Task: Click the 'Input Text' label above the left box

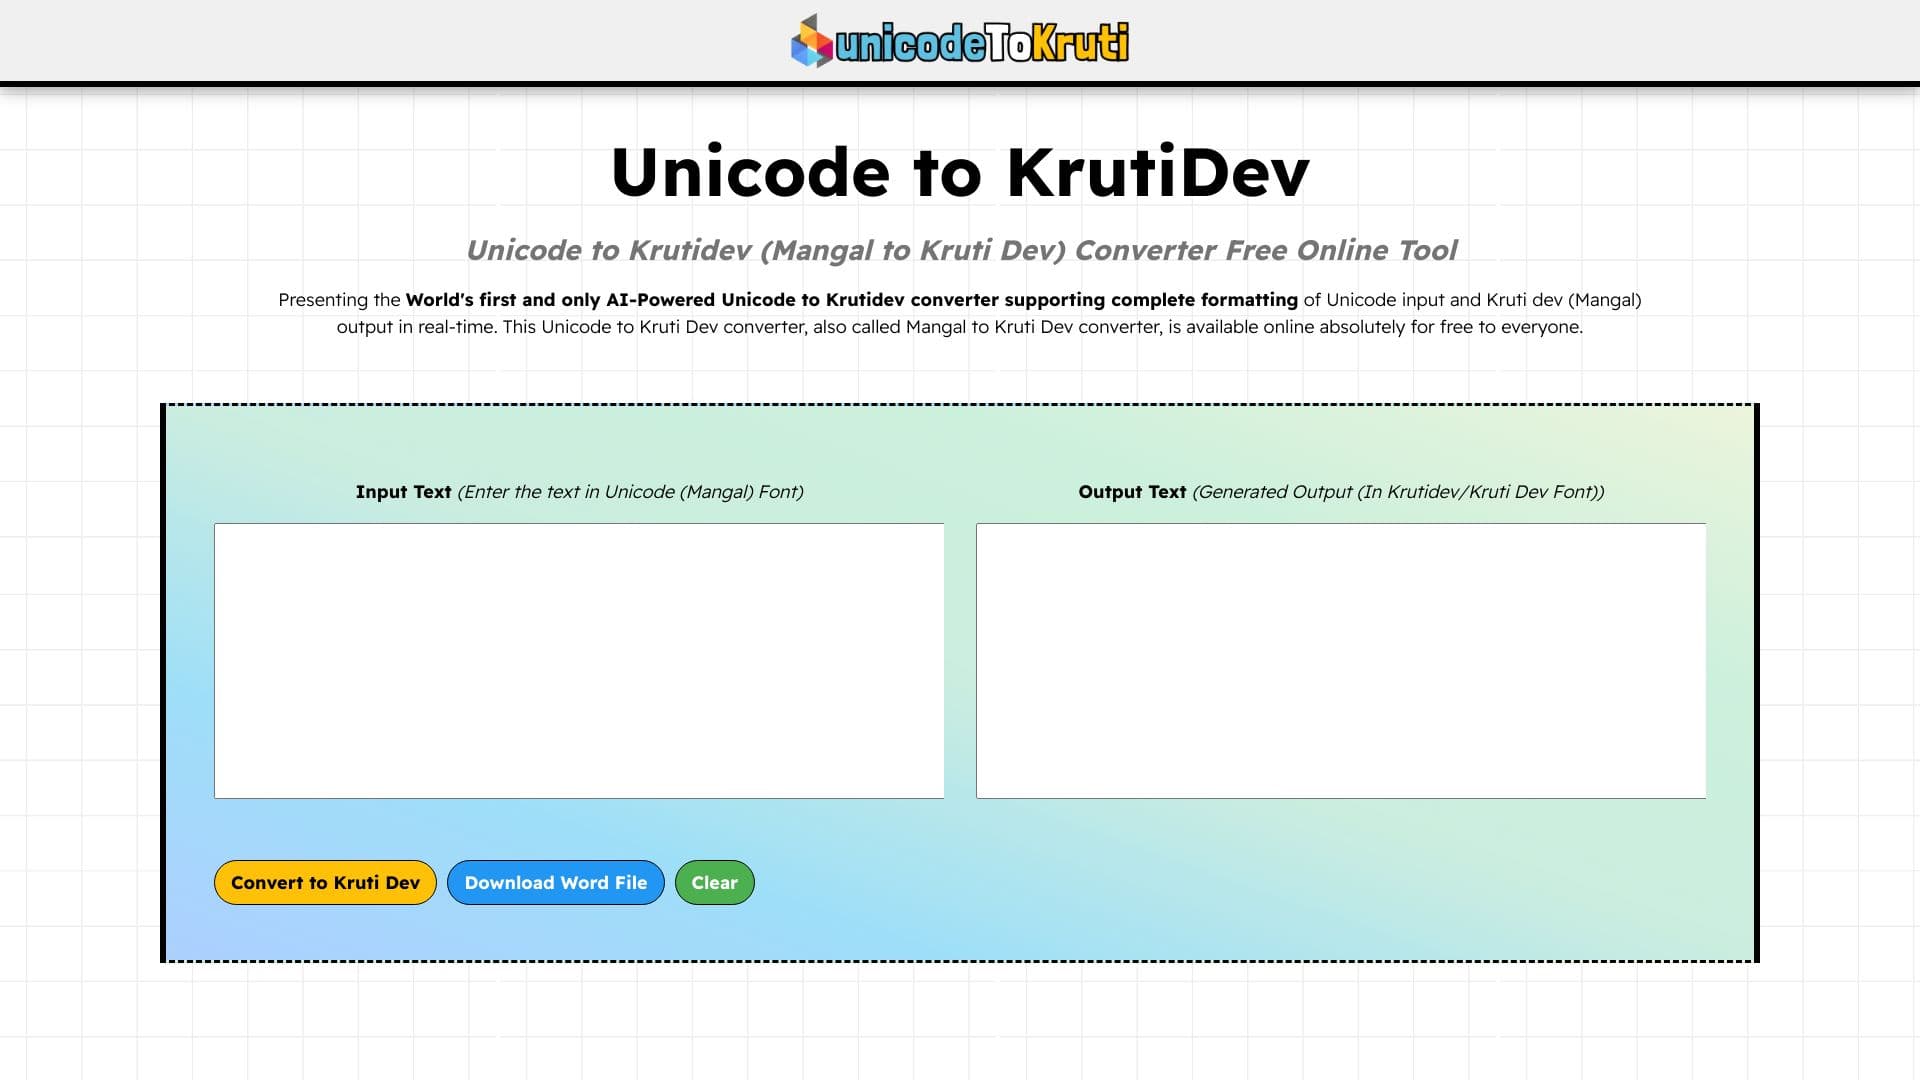Action: [x=402, y=491]
